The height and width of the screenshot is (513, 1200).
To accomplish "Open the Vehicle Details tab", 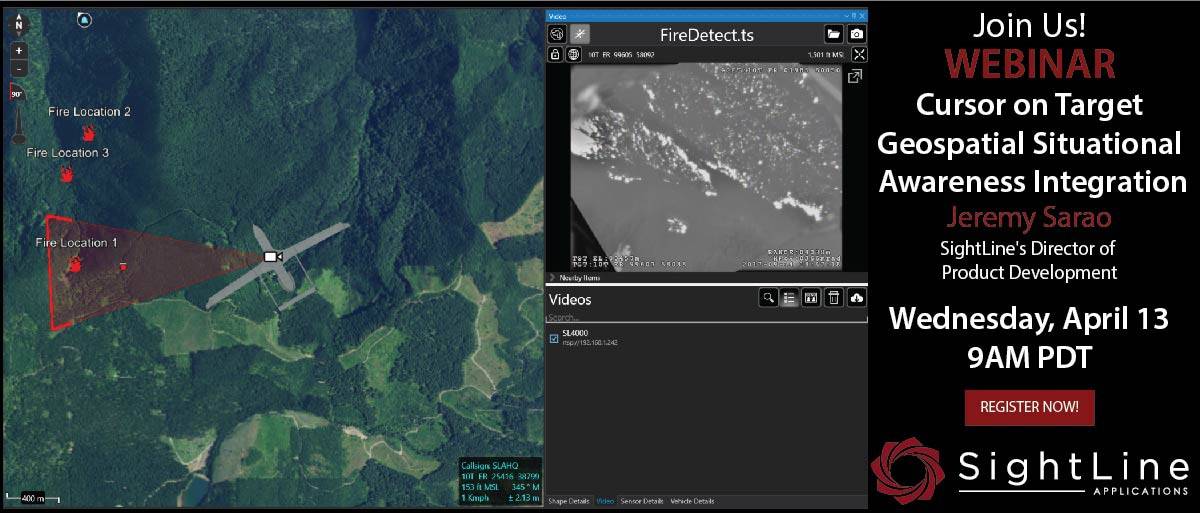I will pos(692,500).
